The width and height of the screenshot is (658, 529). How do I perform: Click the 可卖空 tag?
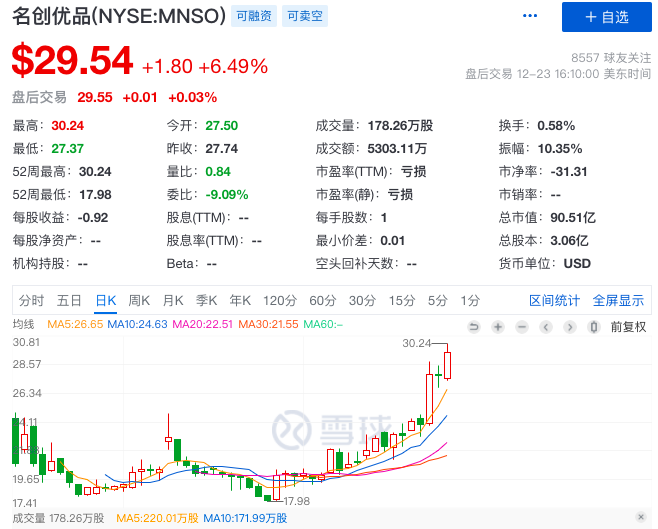[x=305, y=16]
